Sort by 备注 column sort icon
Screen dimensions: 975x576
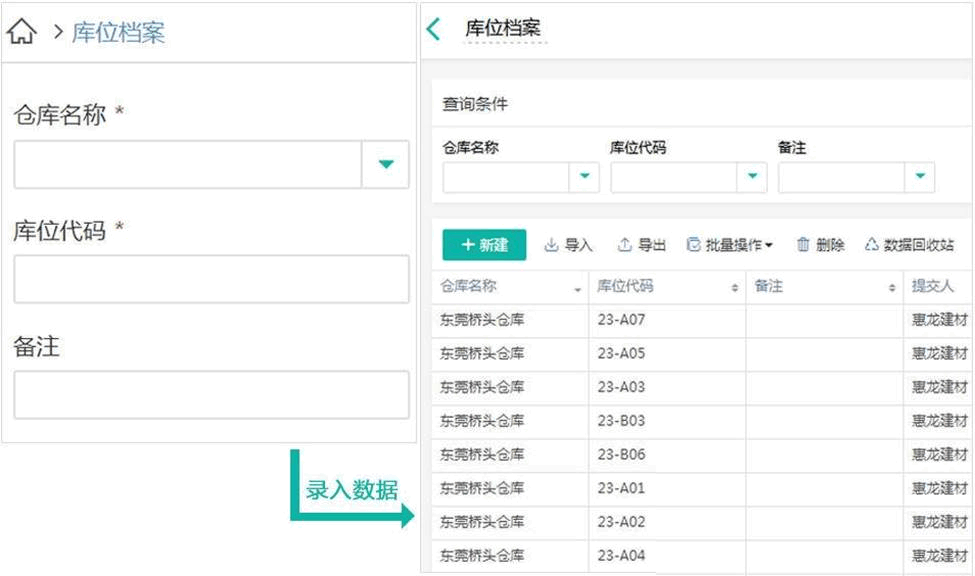click(892, 288)
